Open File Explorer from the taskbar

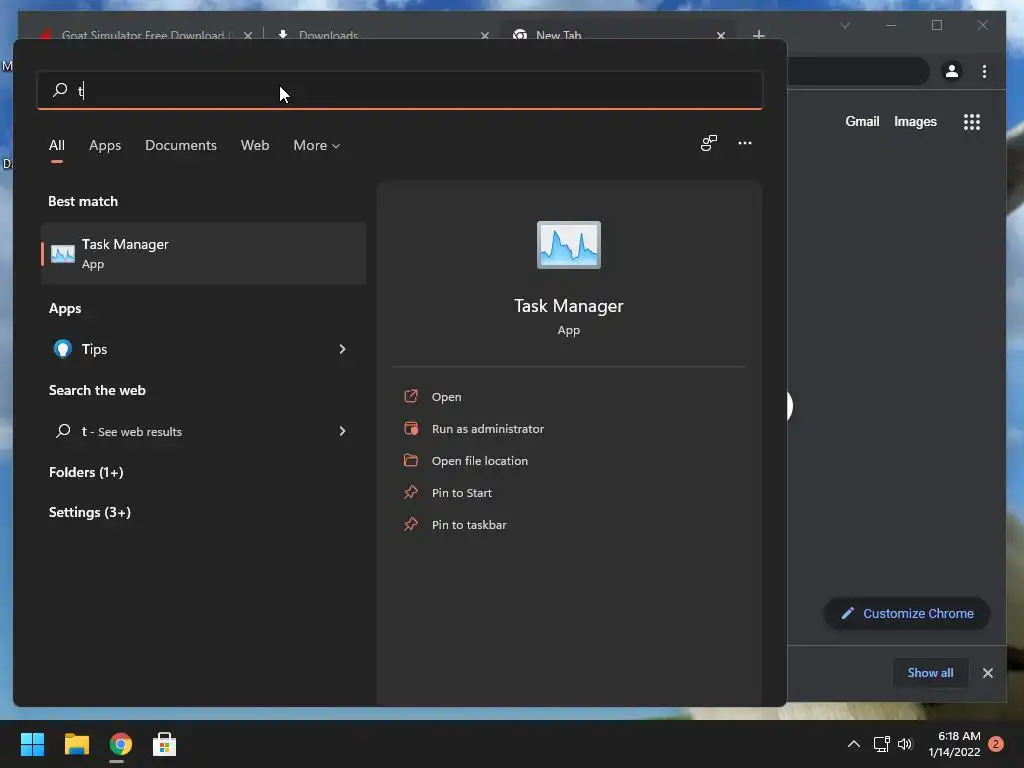(76, 744)
